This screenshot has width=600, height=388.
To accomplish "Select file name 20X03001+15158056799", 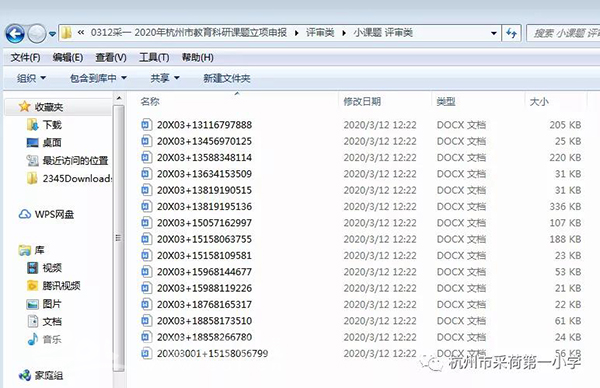I will [x=212, y=354].
